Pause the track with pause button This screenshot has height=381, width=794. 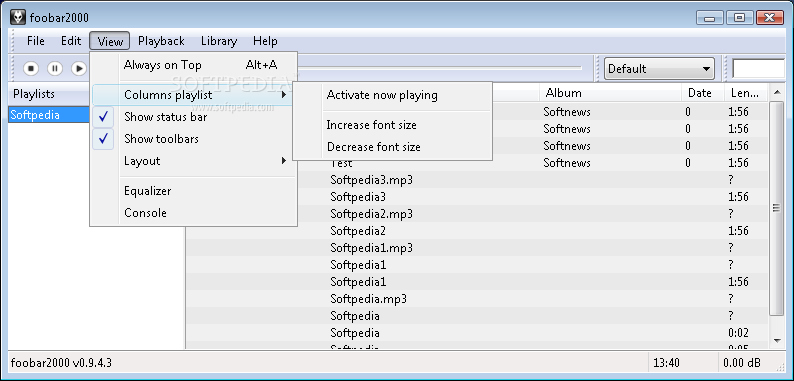point(55,68)
